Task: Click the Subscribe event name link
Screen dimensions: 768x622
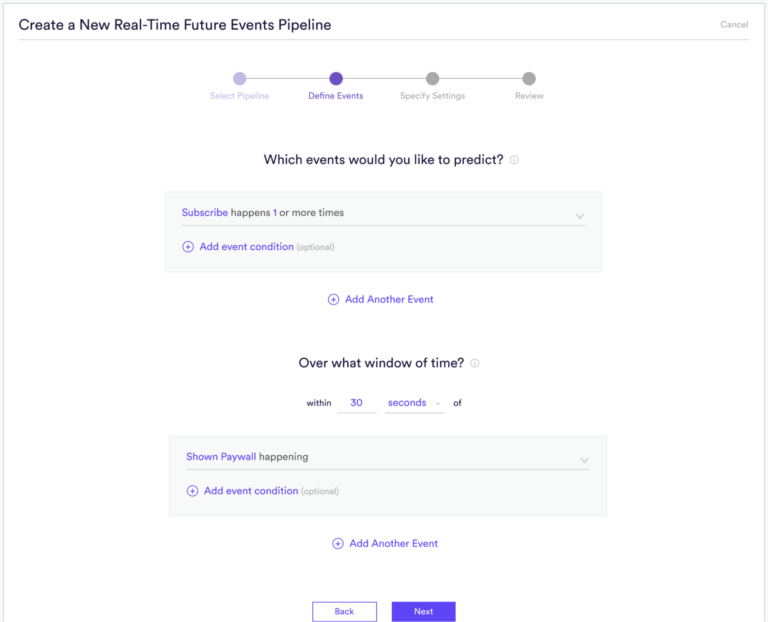Action: click(204, 213)
